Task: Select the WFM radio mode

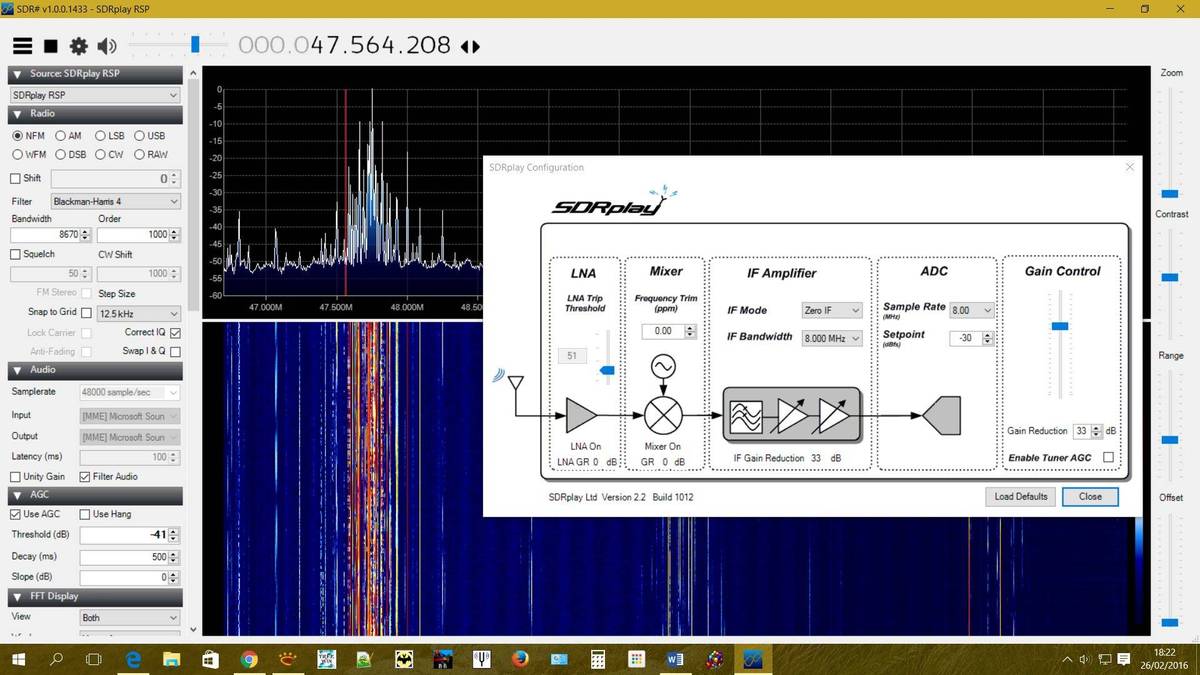Action: pos(29,154)
